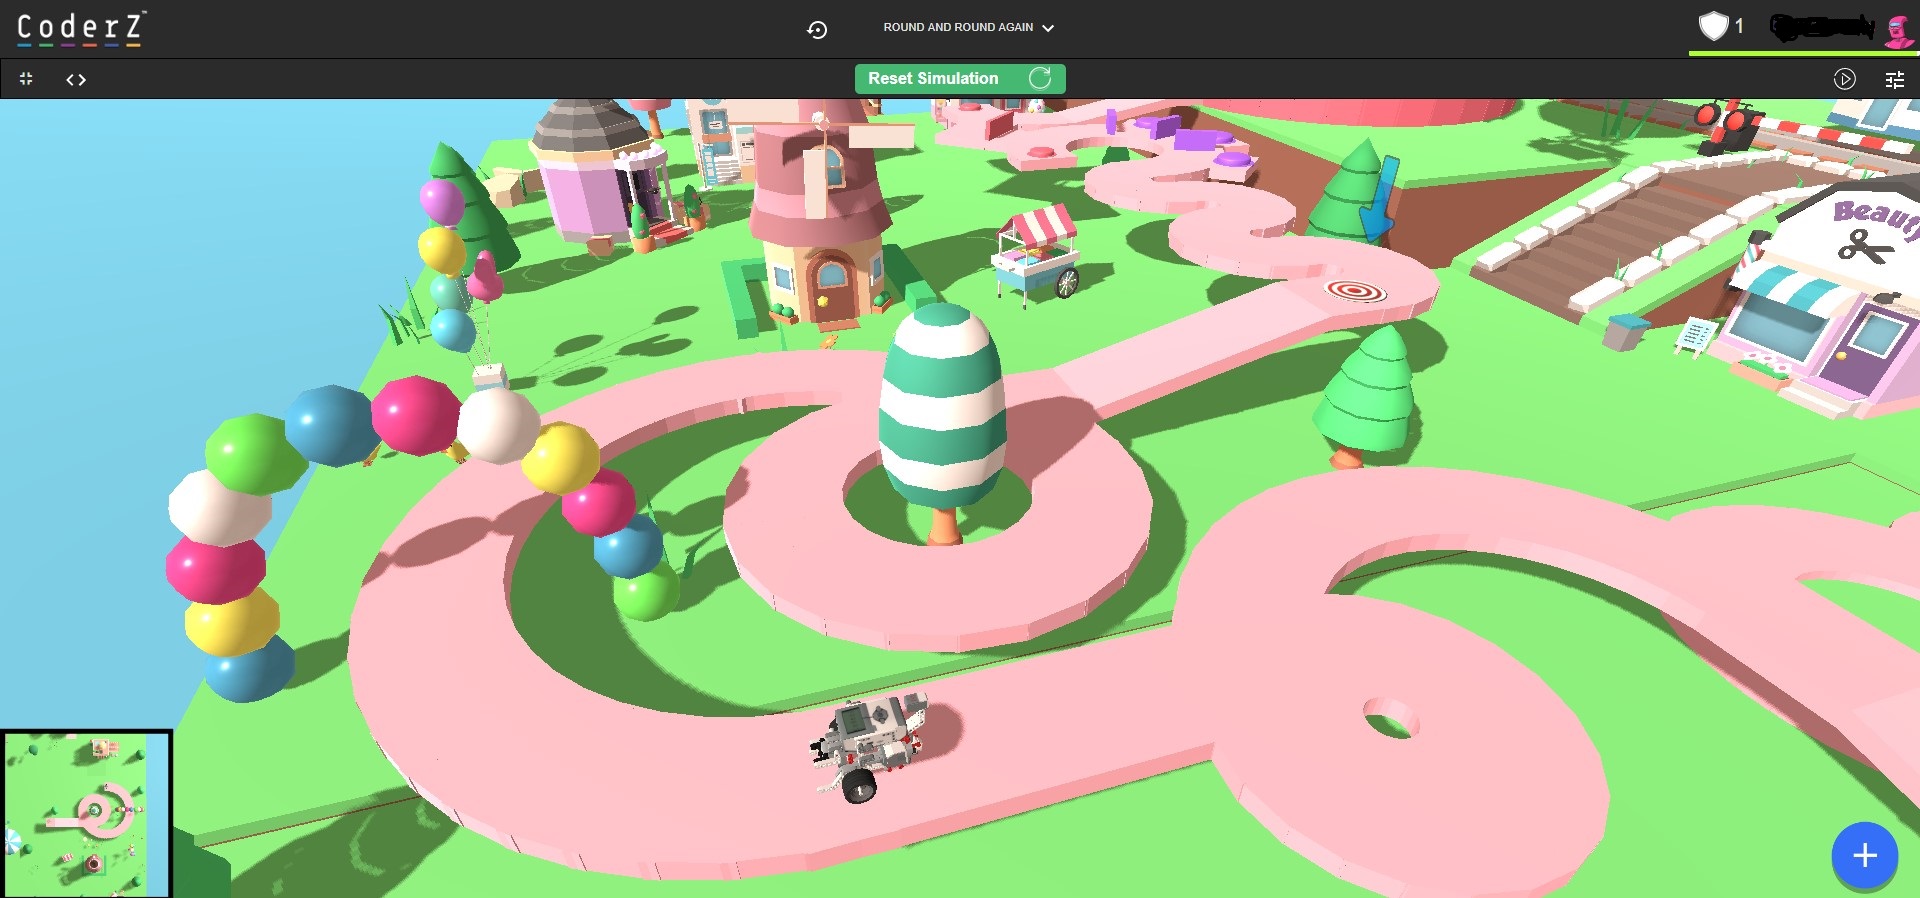1920x898 pixels.
Task: Click the striped awning candy cart
Action: pyautogui.click(x=1037, y=253)
